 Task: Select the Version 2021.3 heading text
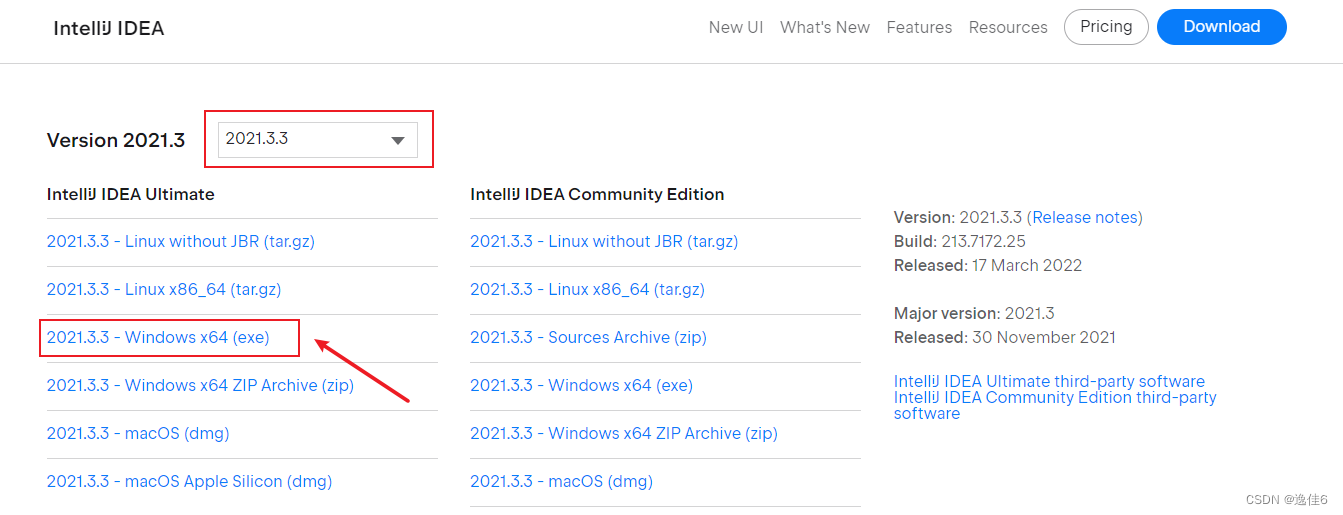pyautogui.click(x=116, y=140)
